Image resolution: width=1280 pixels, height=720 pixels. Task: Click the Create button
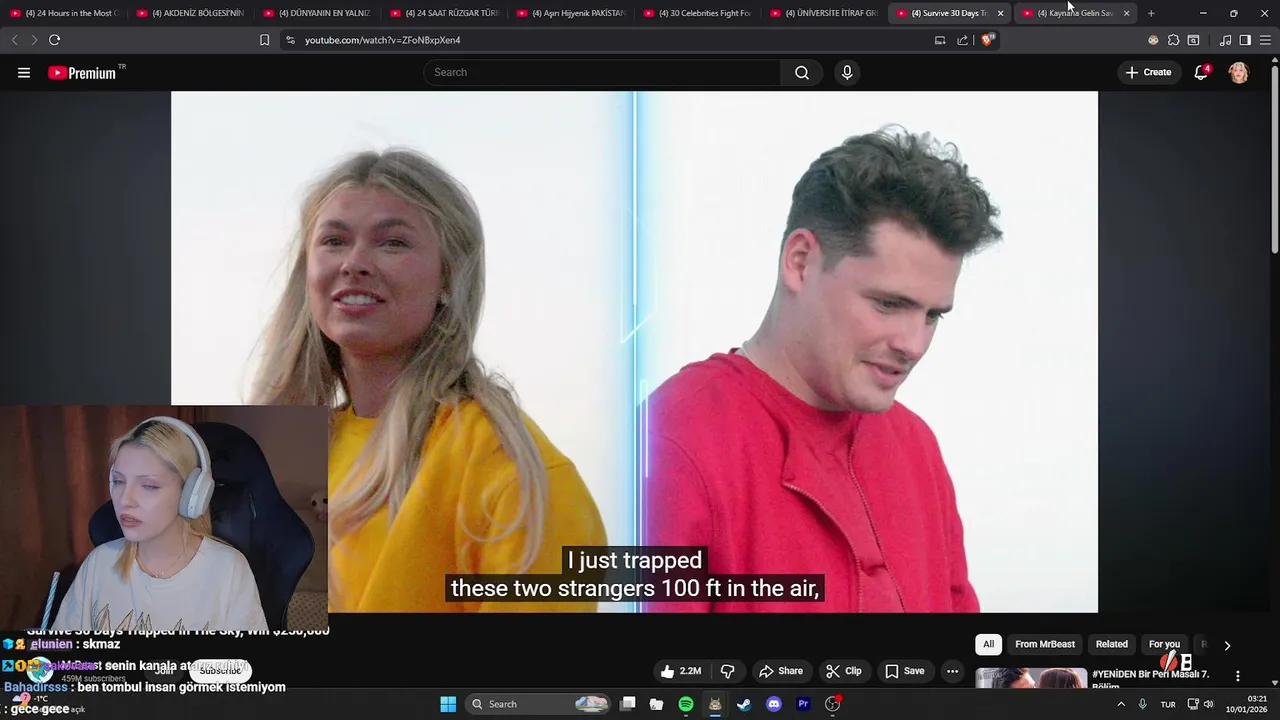coord(1148,73)
